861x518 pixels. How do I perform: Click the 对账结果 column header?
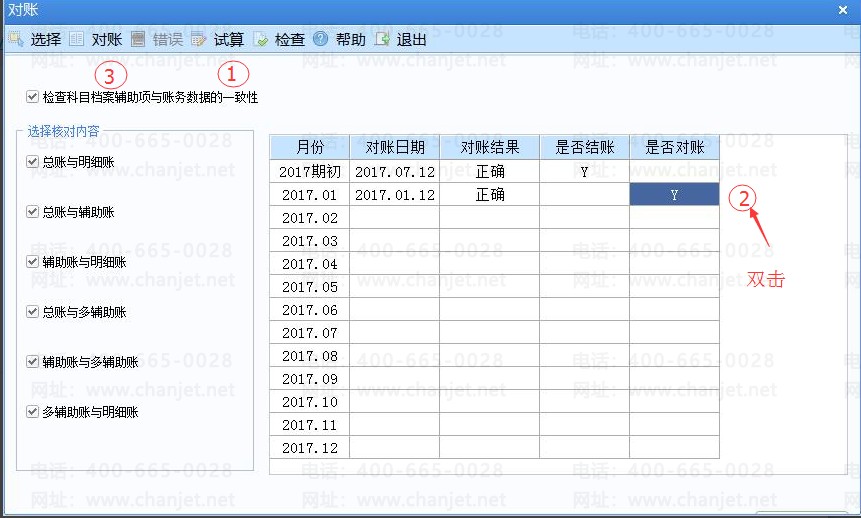click(x=490, y=147)
